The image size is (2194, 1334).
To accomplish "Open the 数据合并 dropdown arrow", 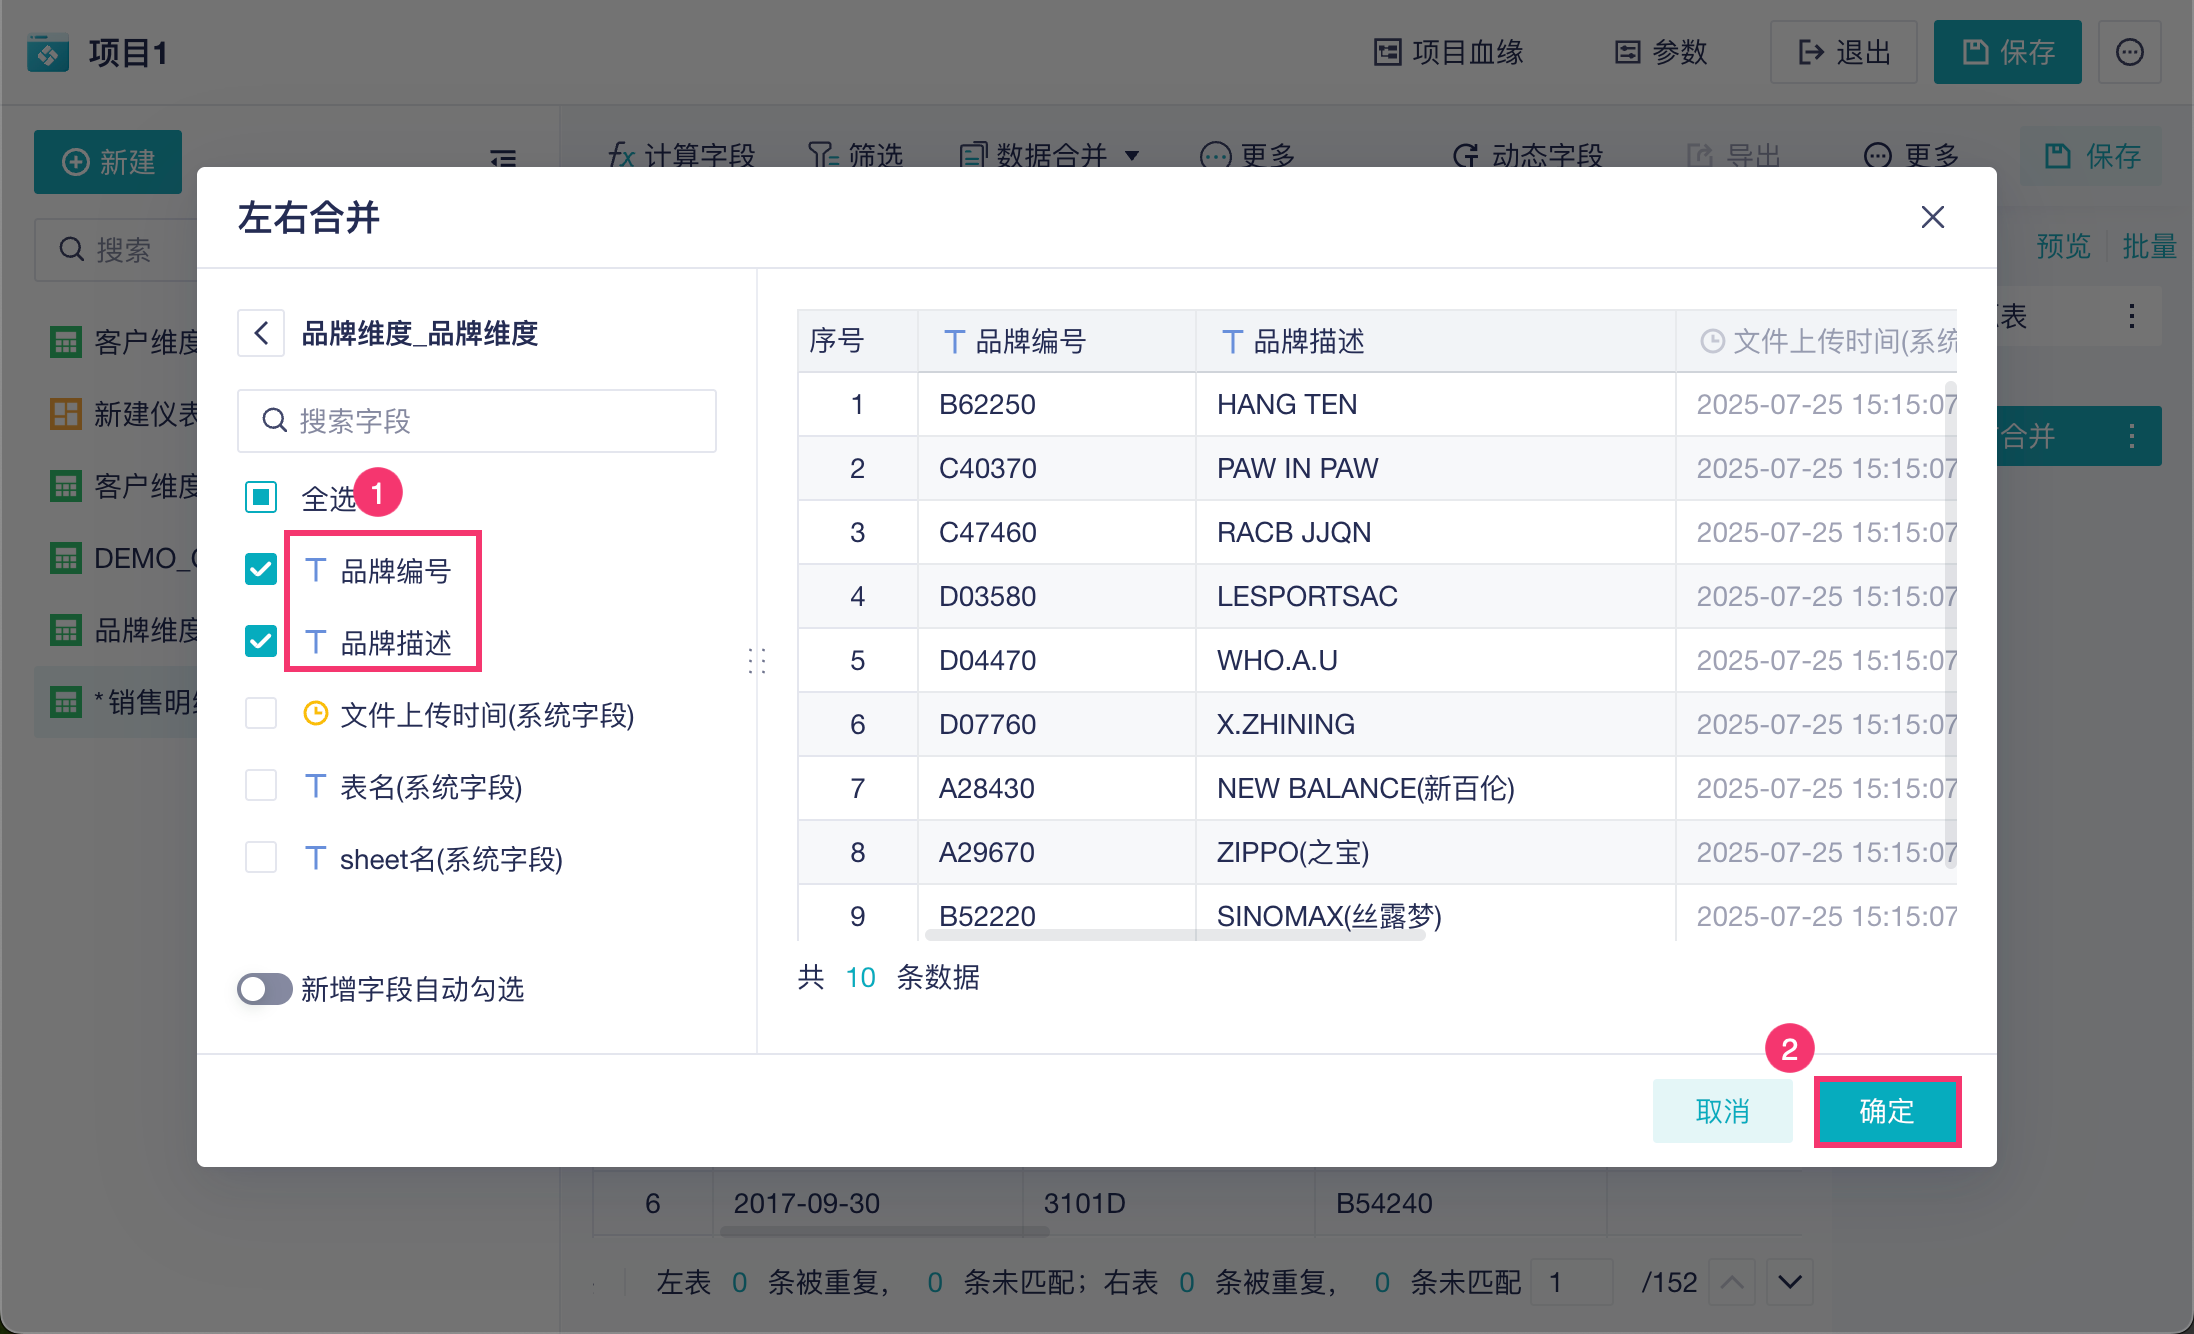I will coord(1132,156).
